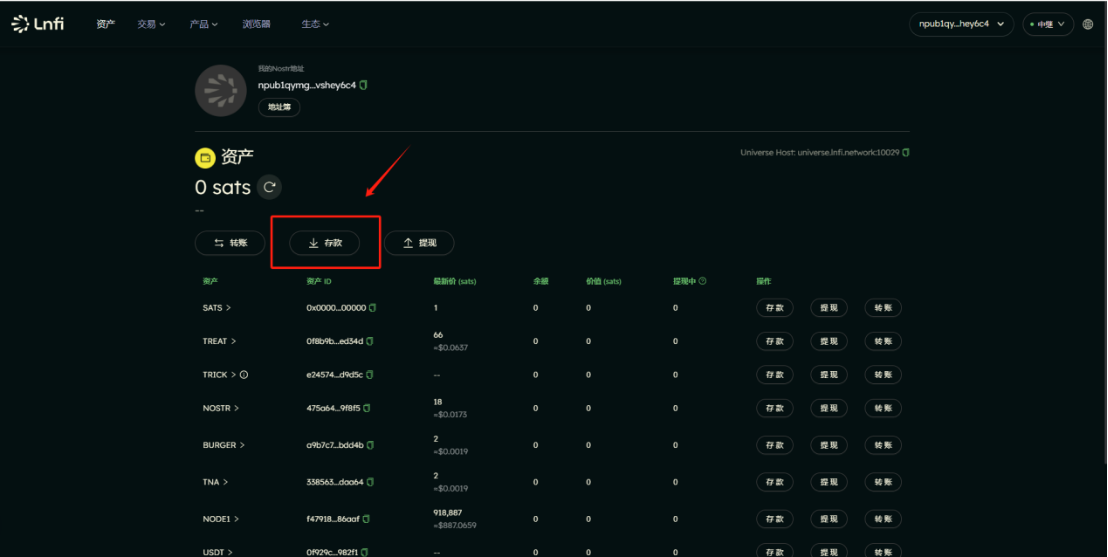Open the npub1qy...hey6c4 account dropdown

[961, 24]
